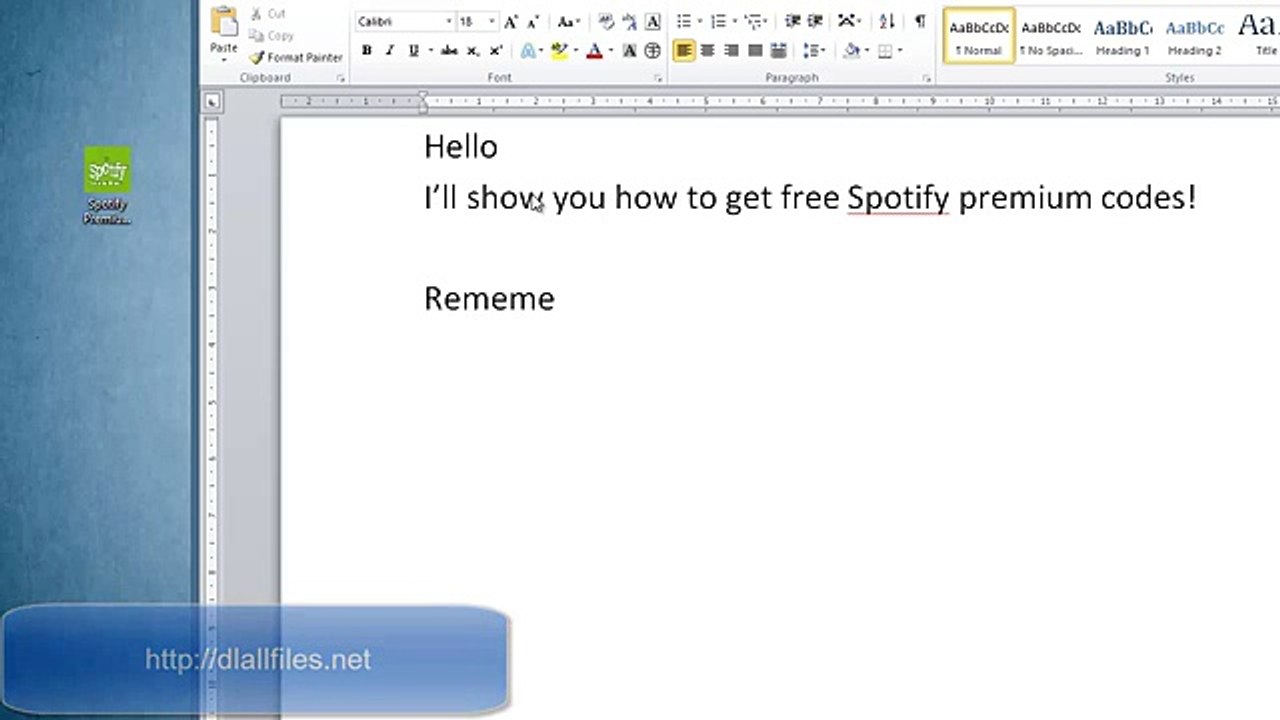Screen dimensions: 1280x720
Task: Apply Character Border to text
Action: pos(652,21)
